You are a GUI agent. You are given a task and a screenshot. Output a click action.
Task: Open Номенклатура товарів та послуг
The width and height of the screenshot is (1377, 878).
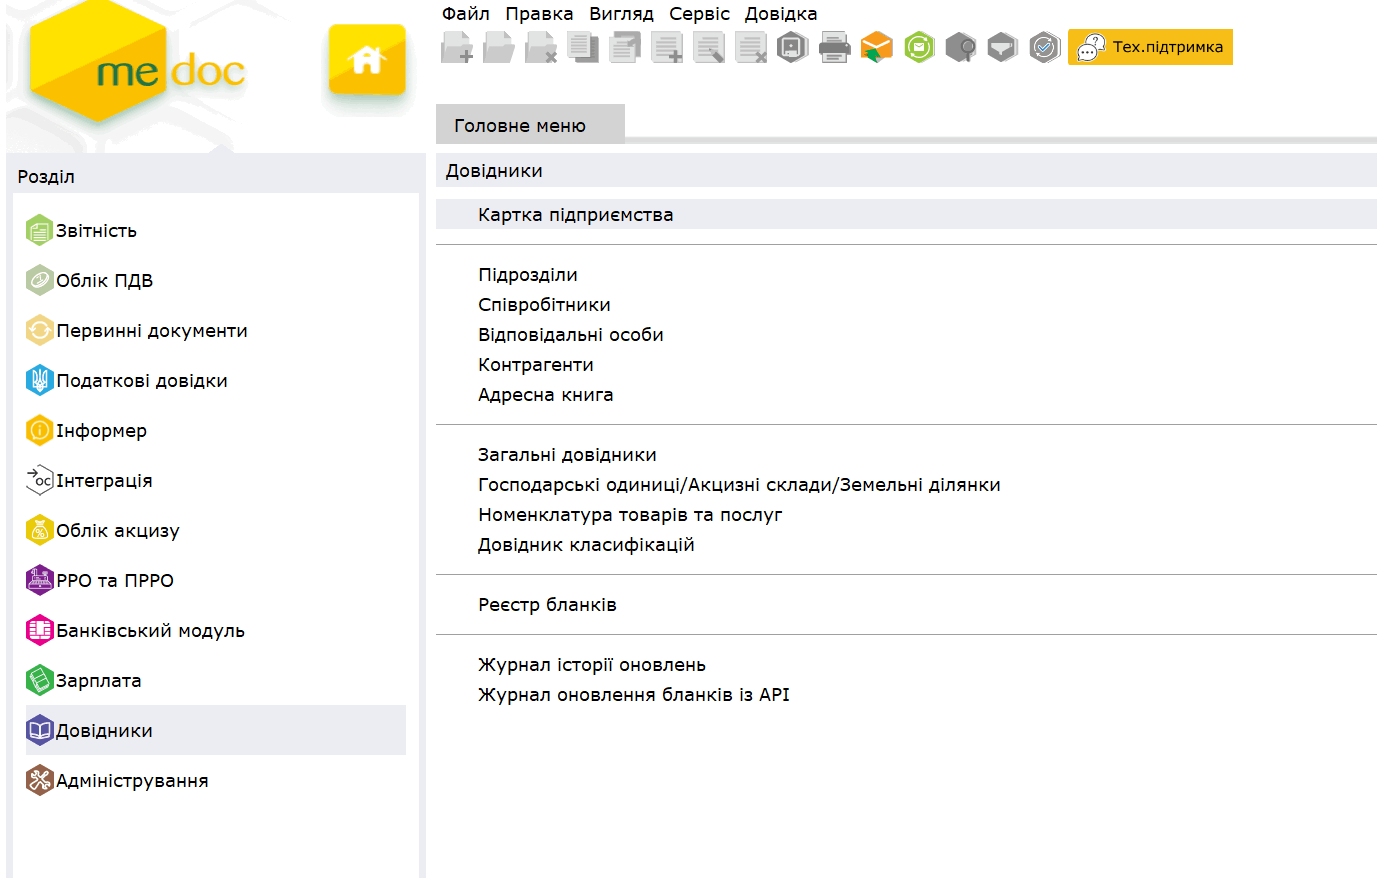(x=629, y=515)
